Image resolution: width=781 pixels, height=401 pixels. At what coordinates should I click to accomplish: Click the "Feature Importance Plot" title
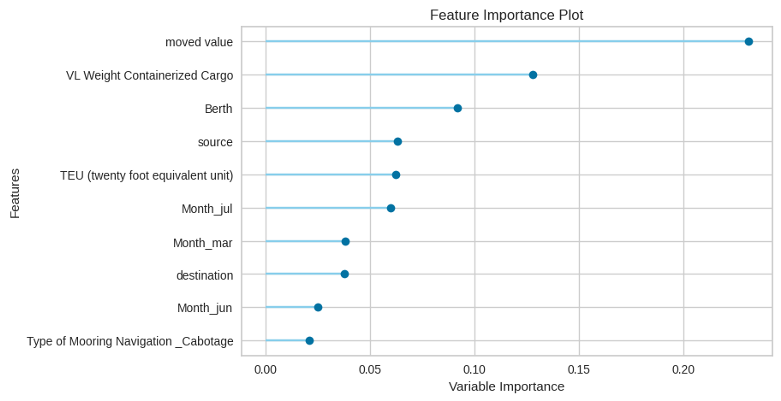(506, 16)
